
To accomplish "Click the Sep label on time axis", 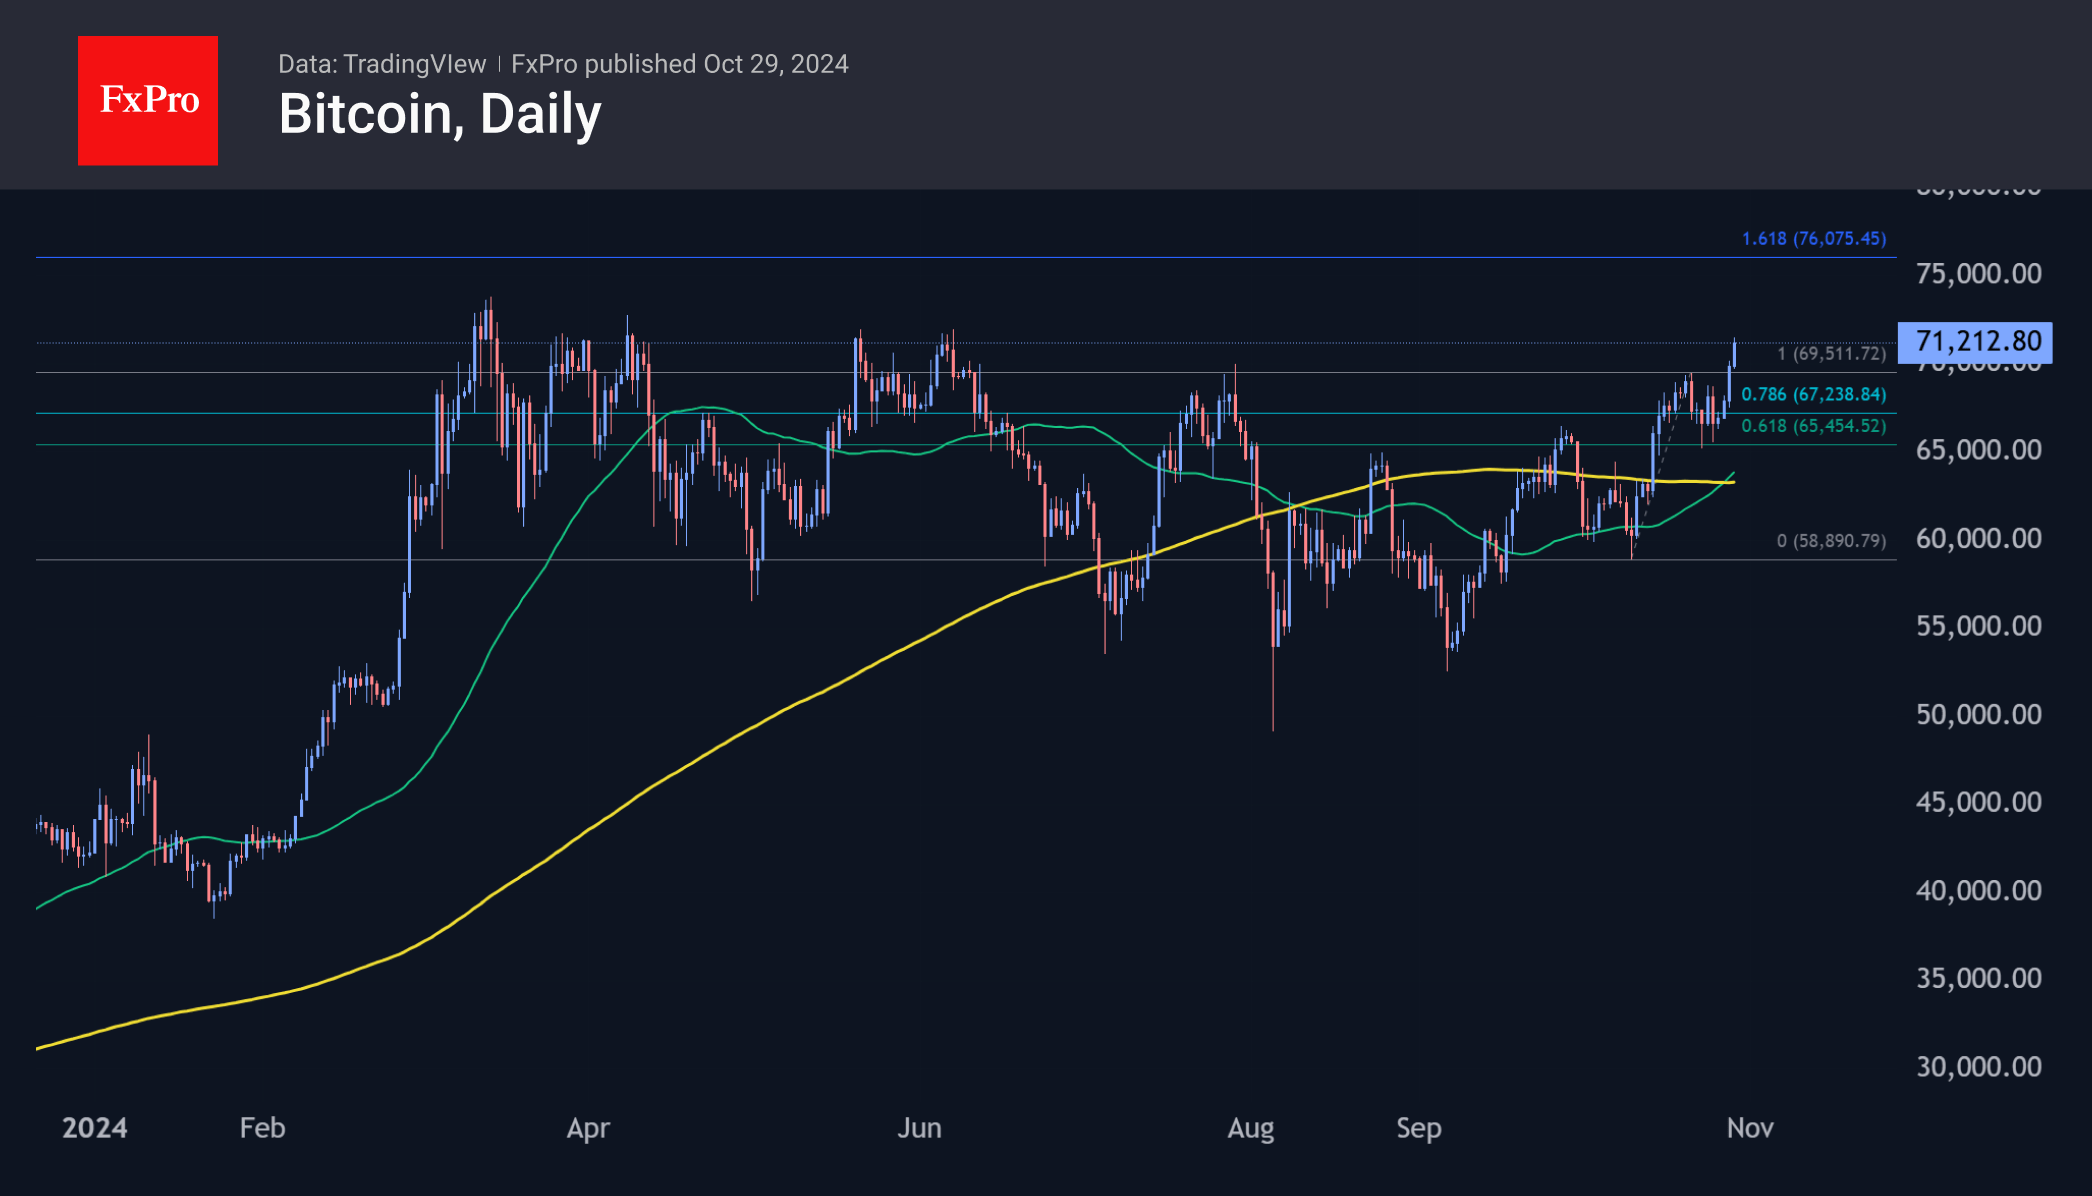I will 1418,1128.
